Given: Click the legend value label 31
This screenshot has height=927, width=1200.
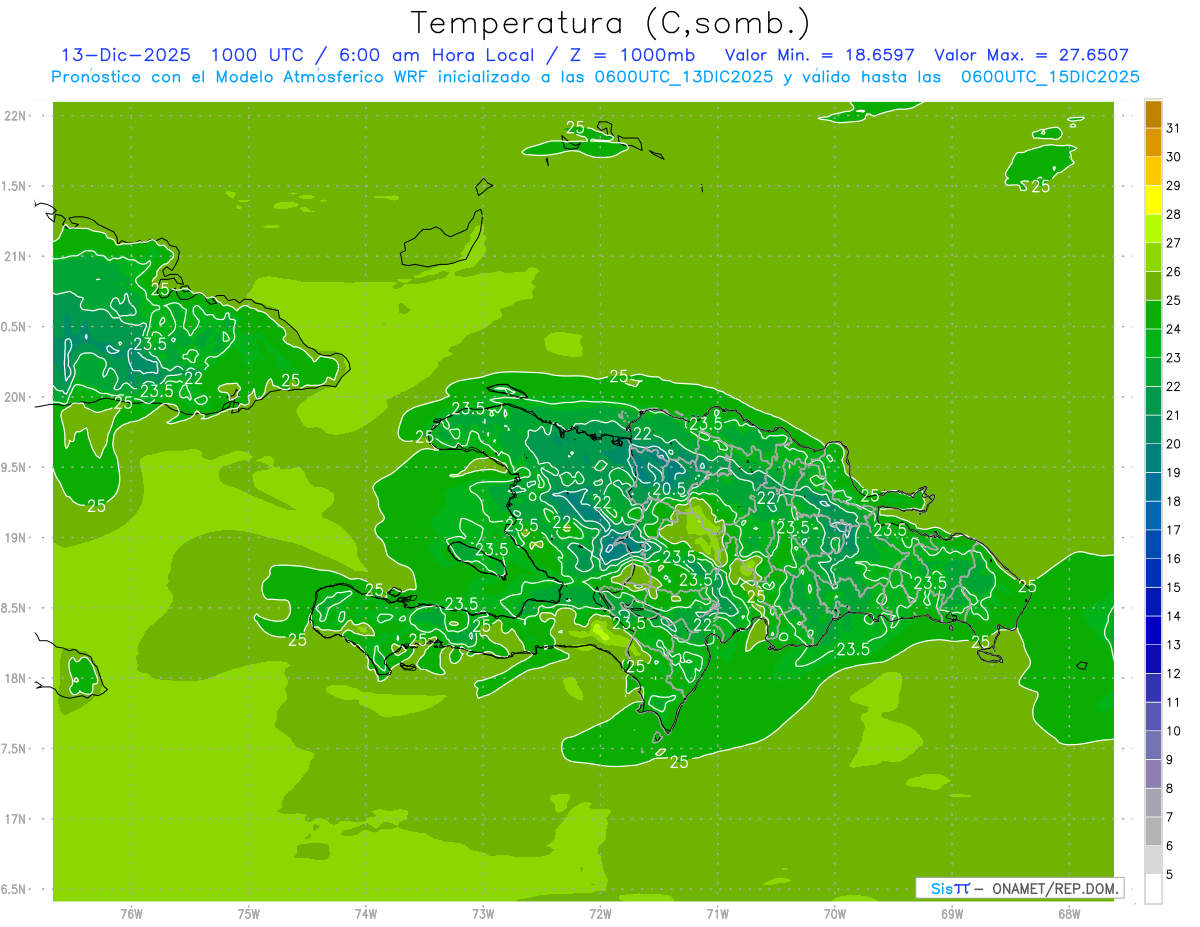Looking at the screenshot, I should pyautogui.click(x=1174, y=127).
